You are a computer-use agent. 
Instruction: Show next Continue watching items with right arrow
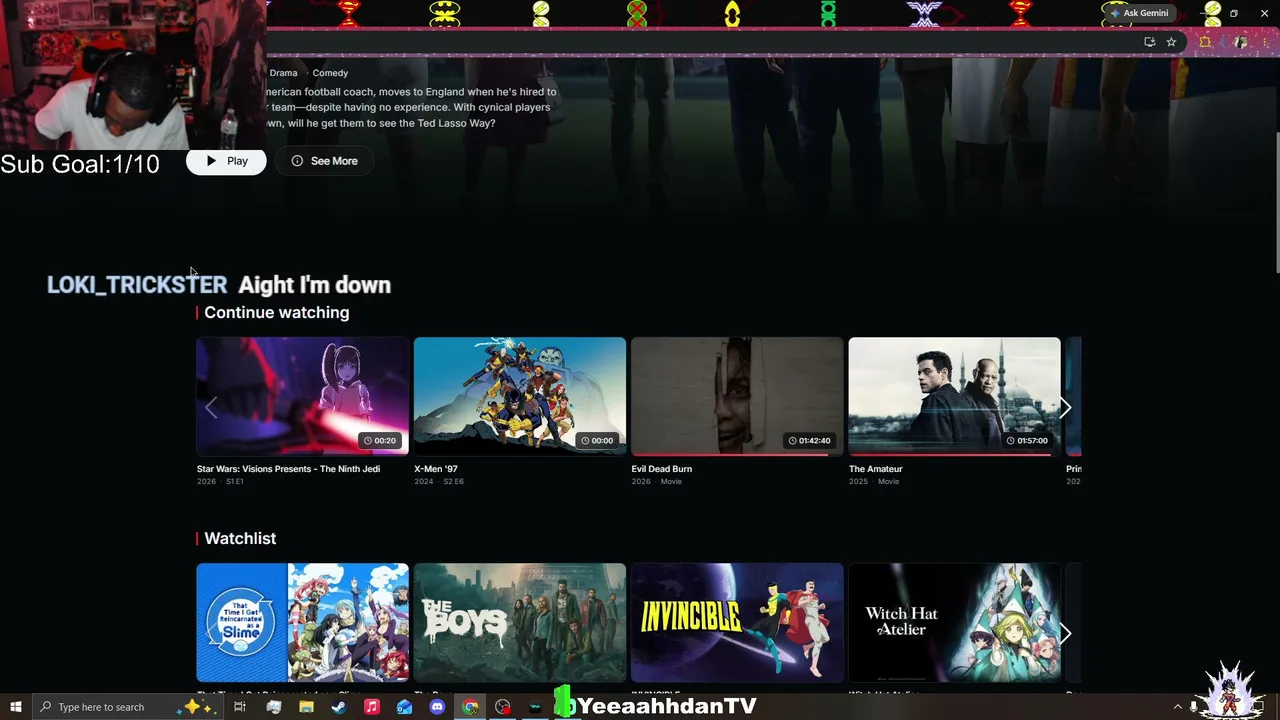click(1065, 408)
